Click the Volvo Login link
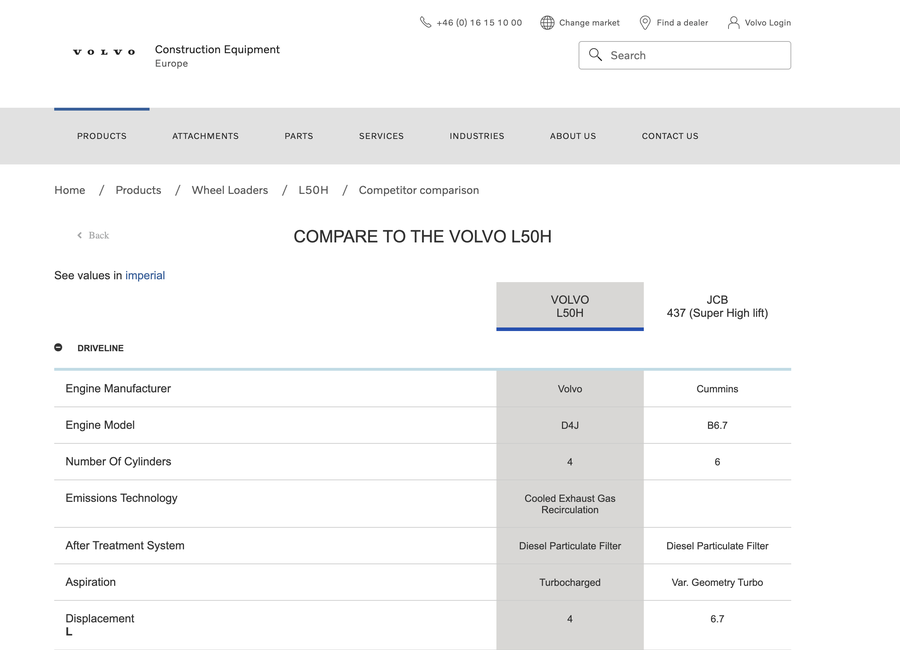Viewport: 900px width, 650px height. pyautogui.click(x=768, y=23)
